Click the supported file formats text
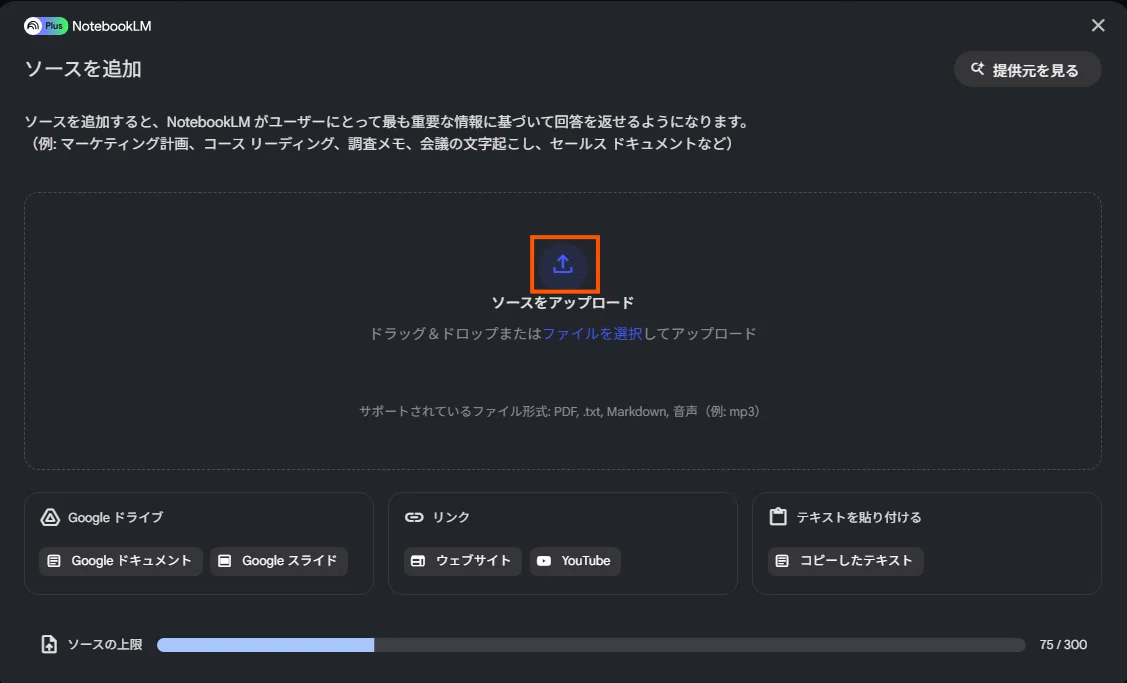The width and height of the screenshot is (1127, 683). point(560,411)
